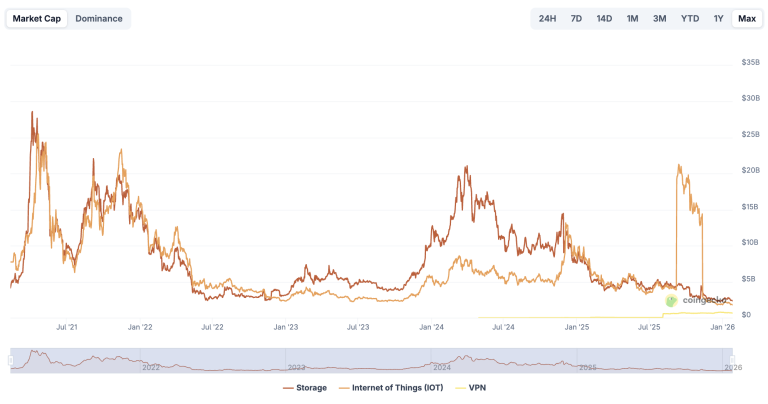This screenshot has width=768, height=404.
Task: Choose the 1M time range
Action: tap(632, 19)
